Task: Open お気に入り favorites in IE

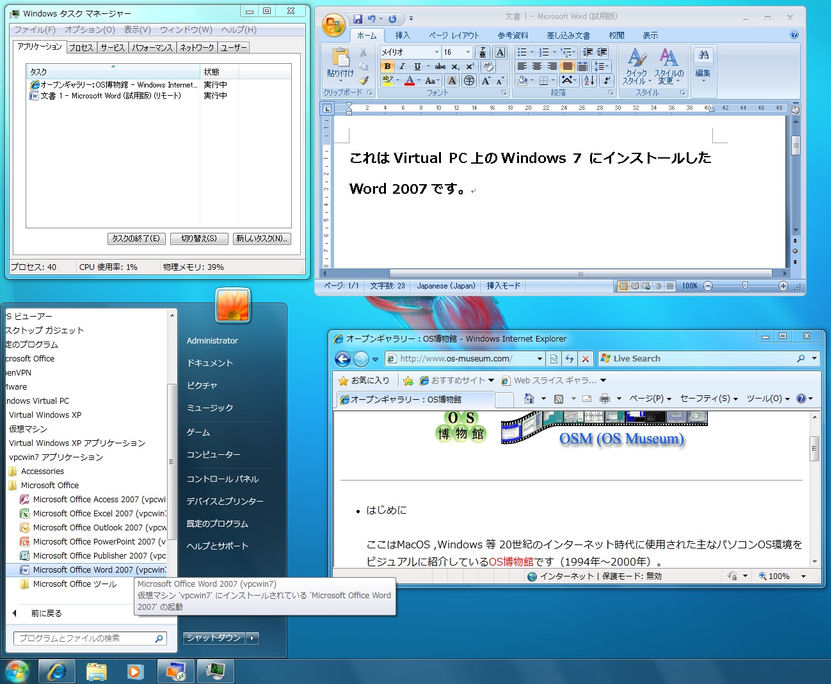Action: click(364, 380)
